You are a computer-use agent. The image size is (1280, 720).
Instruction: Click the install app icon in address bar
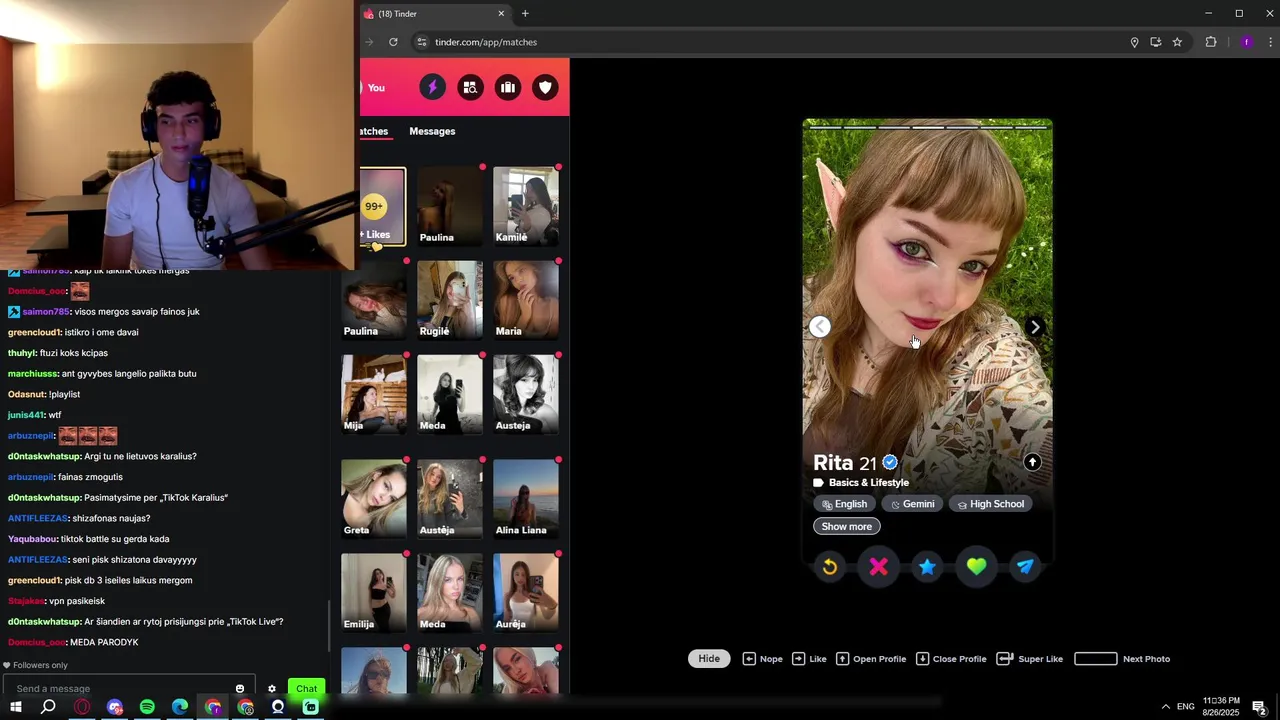(x=1155, y=42)
